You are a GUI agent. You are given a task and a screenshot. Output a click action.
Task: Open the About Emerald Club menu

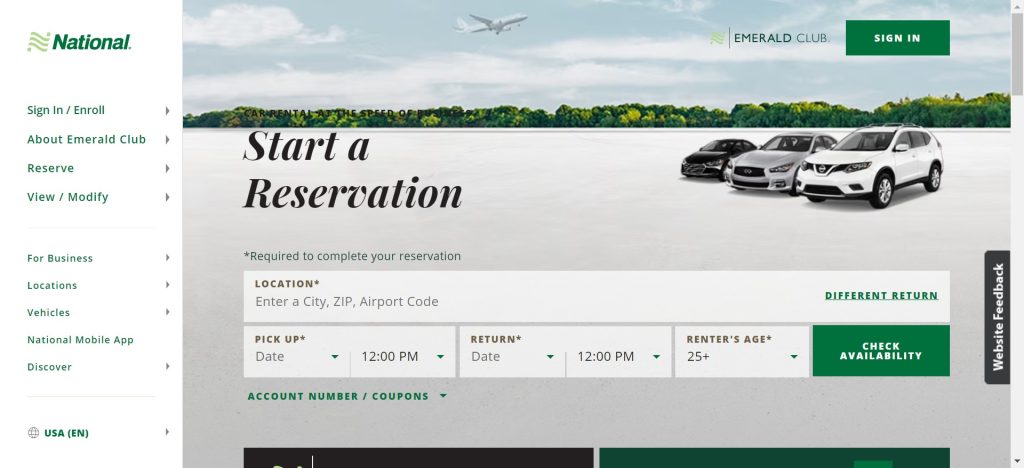coord(87,140)
